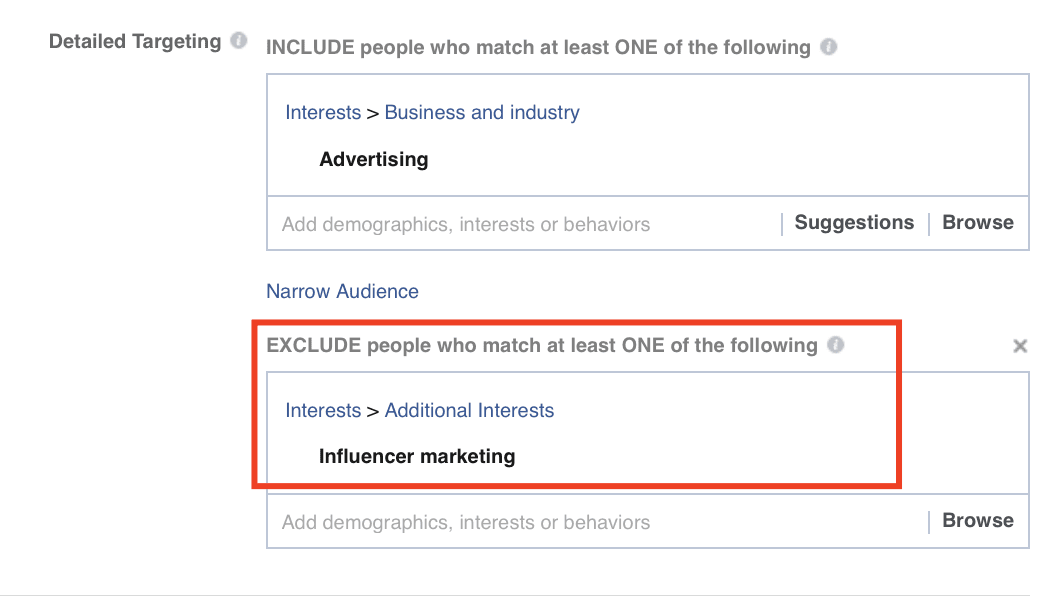The width and height of the screenshot is (1060, 596).
Task: Browse categories in the INCLUDE box
Action: point(977,223)
